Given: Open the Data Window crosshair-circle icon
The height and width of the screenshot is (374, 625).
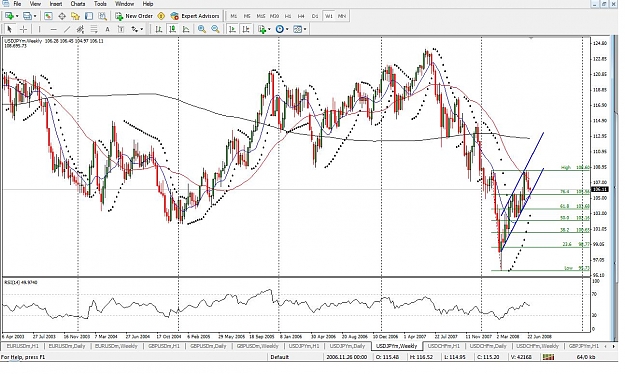Looking at the screenshot, I should [62, 16].
